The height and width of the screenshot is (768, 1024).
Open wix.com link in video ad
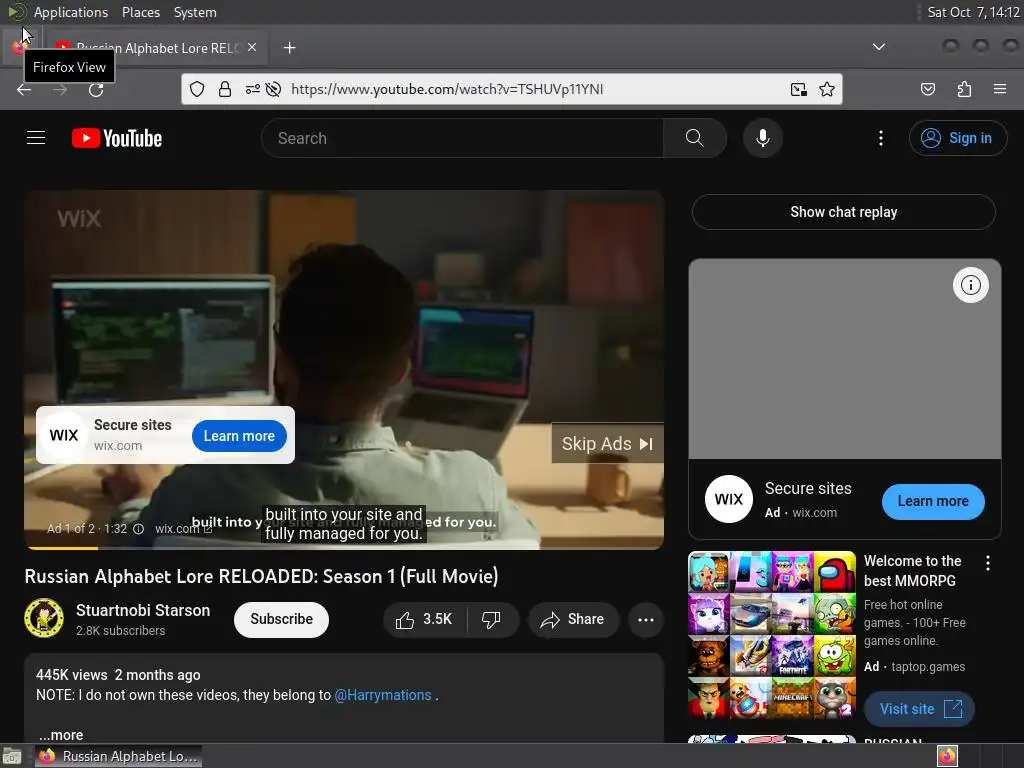[183, 528]
